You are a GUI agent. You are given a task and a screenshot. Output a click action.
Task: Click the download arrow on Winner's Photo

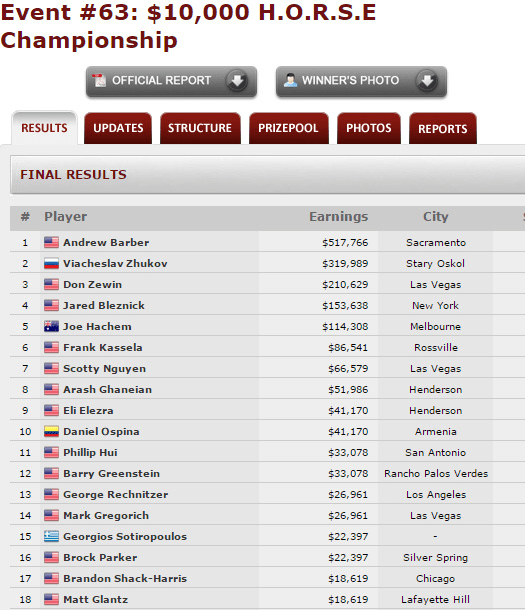[427, 81]
